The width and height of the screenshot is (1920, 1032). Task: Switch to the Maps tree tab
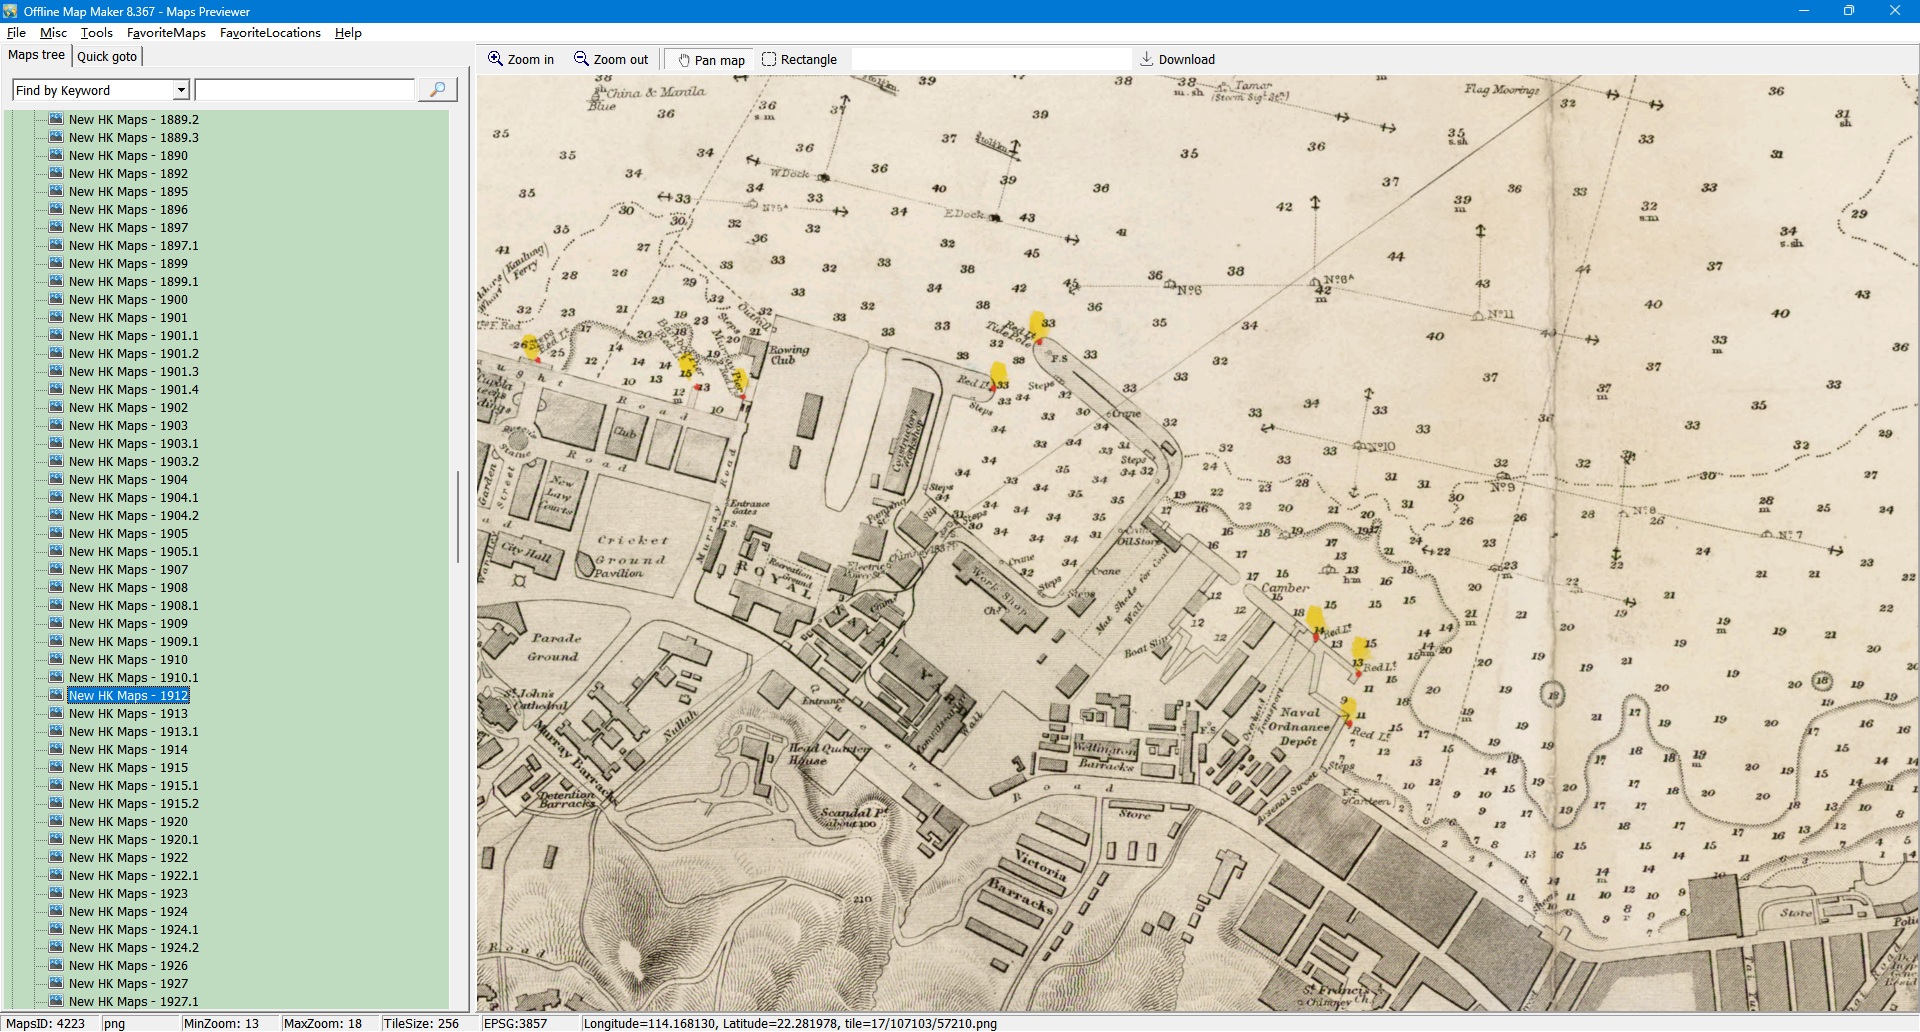tap(36, 55)
